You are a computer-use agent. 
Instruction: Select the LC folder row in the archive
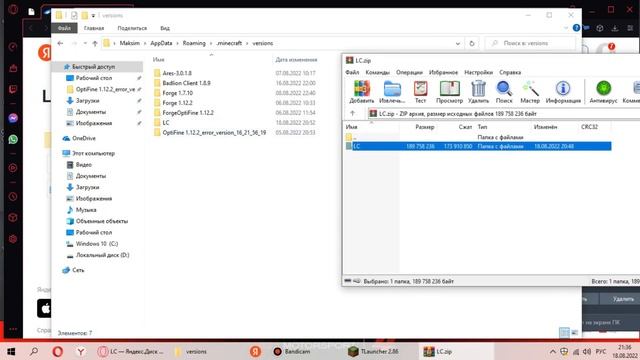478,146
